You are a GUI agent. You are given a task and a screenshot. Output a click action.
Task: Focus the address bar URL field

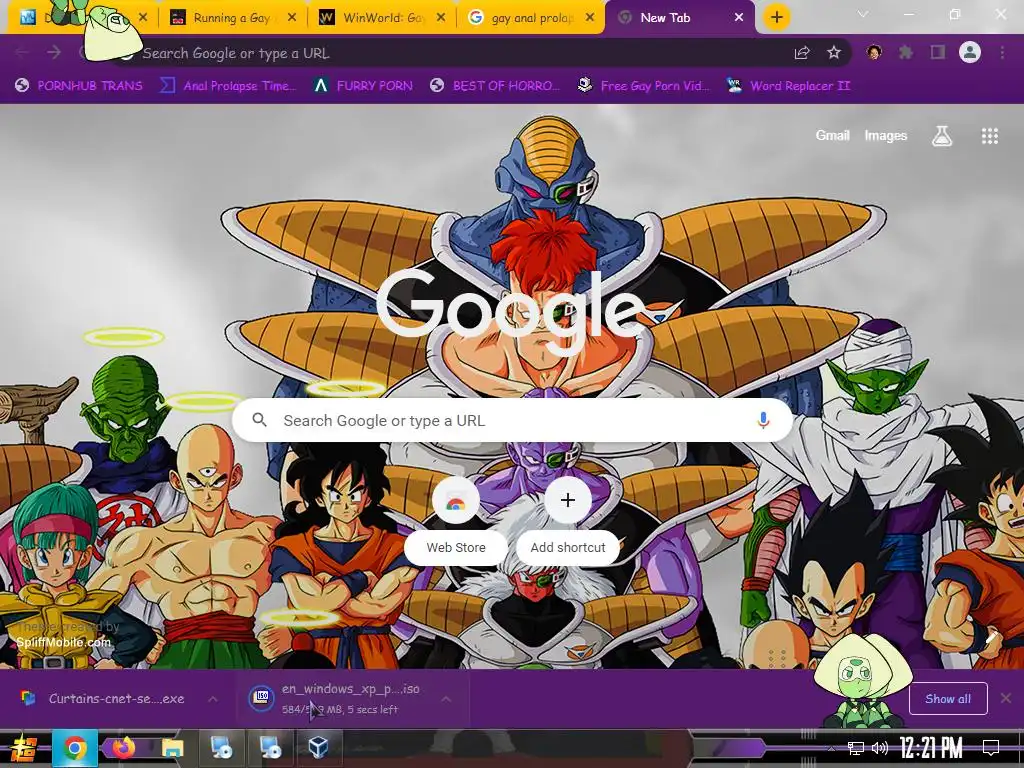(x=457, y=53)
